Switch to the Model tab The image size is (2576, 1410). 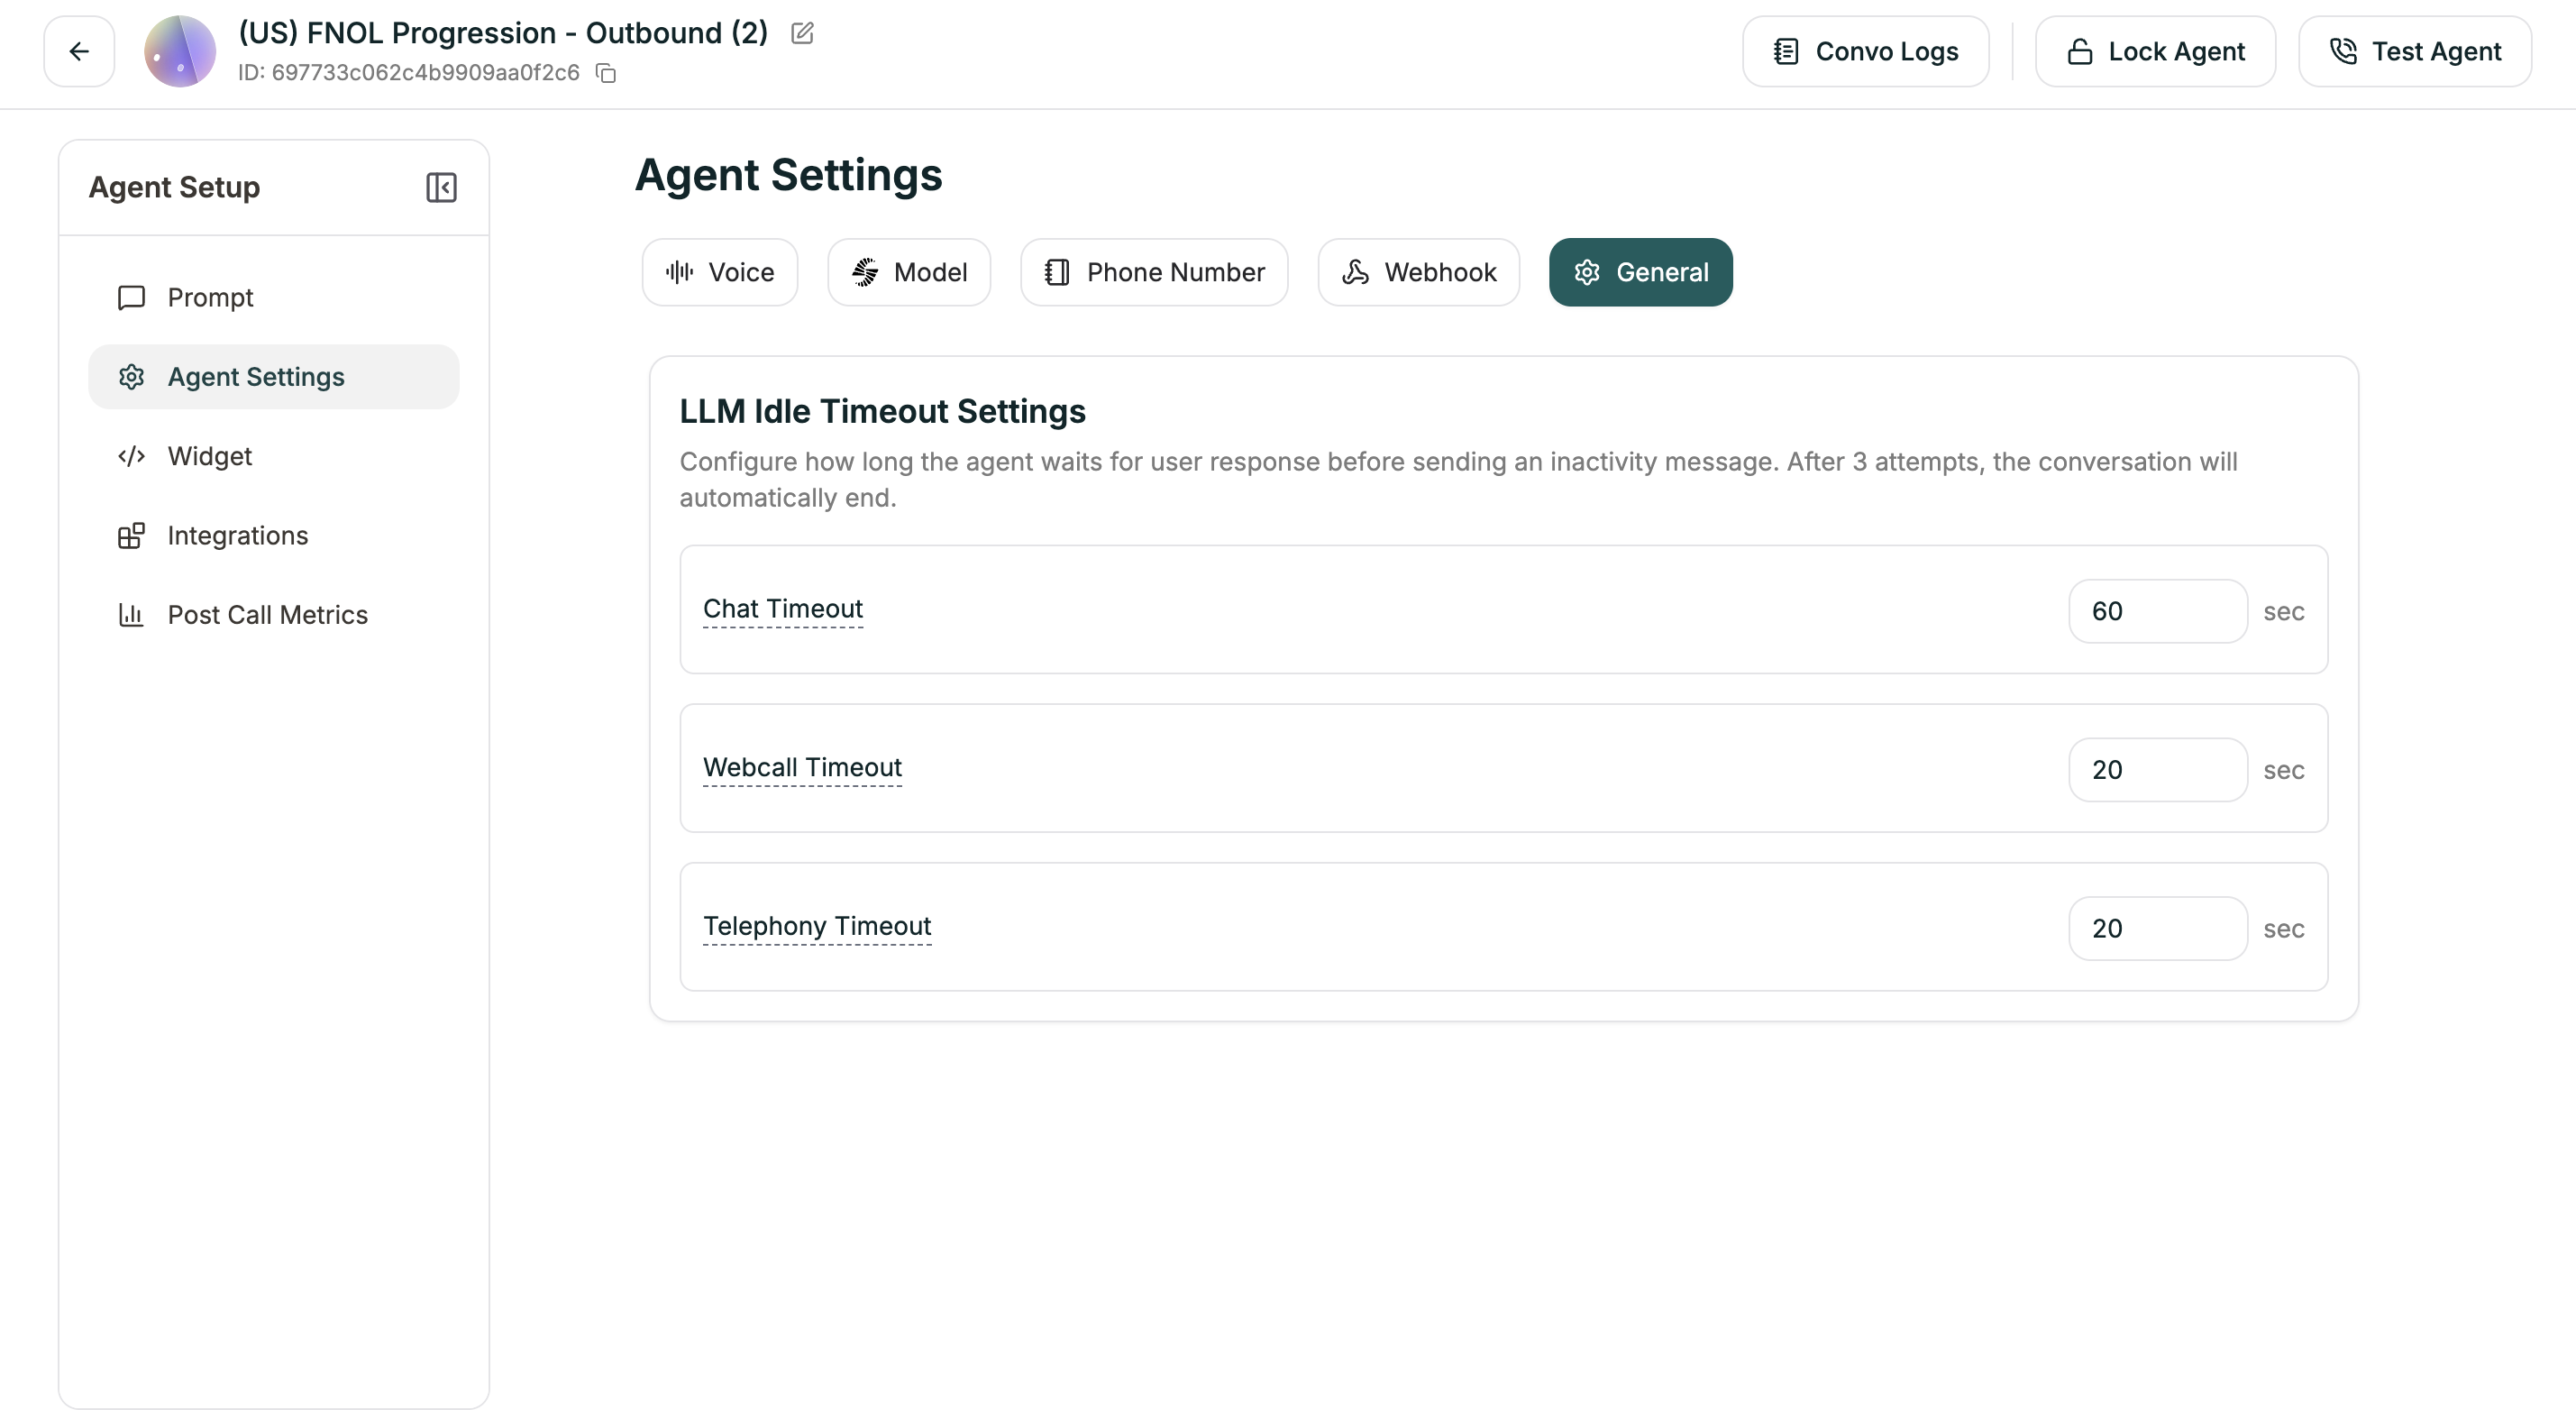909,272
